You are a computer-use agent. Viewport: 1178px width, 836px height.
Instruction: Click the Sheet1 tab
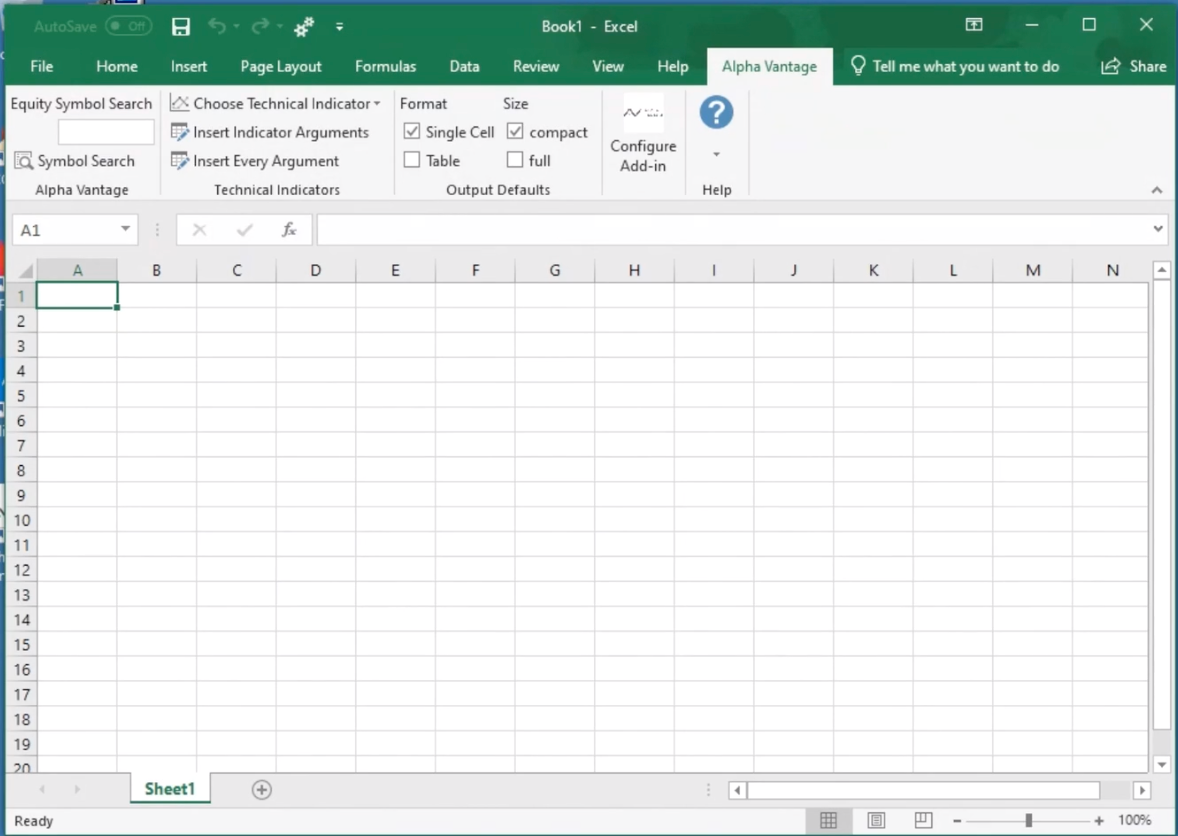(x=170, y=789)
